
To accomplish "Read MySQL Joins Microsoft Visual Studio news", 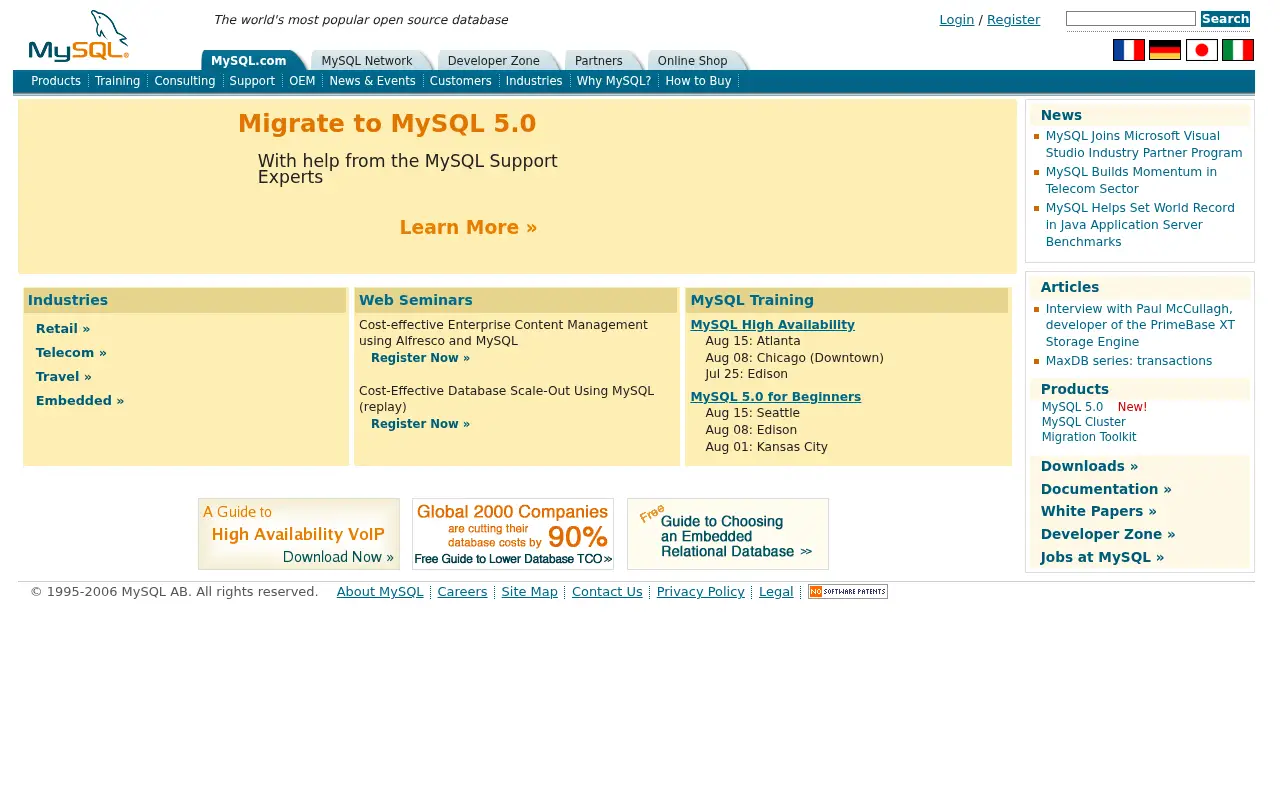I will coord(1144,144).
